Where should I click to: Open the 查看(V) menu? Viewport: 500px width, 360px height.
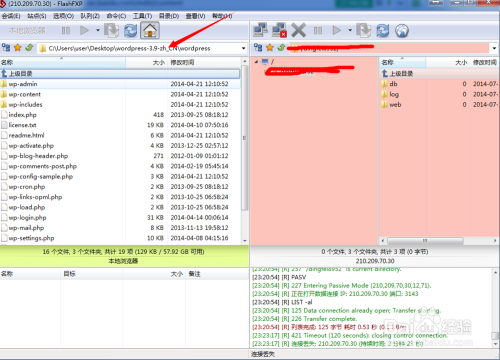pos(195,16)
